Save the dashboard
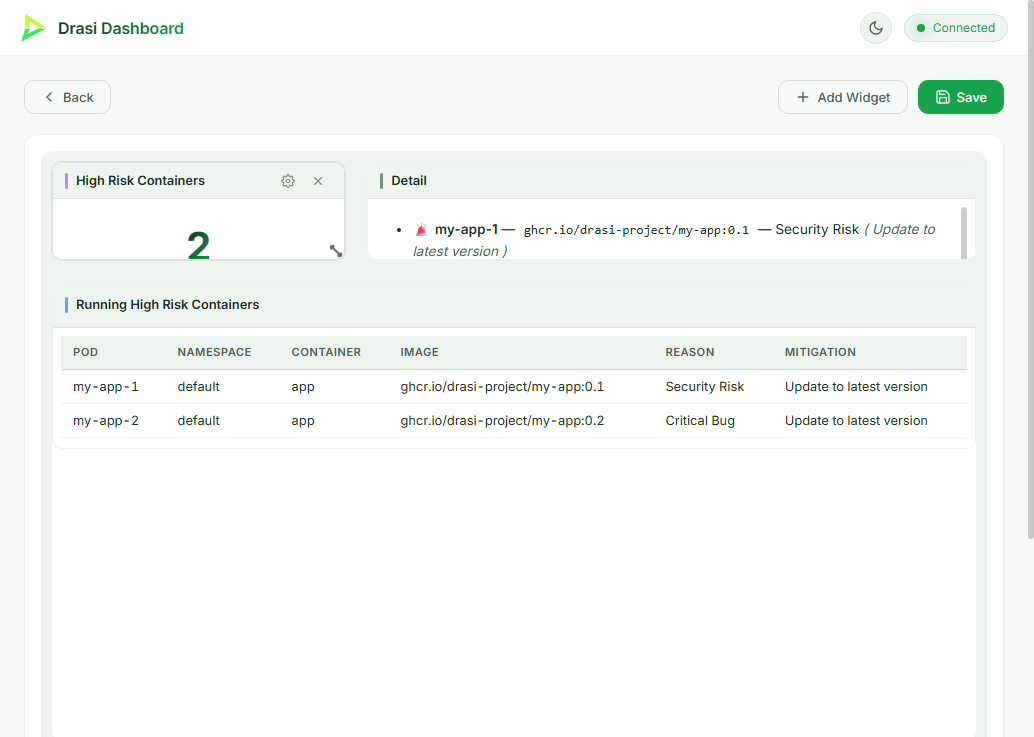Screen dimensions: 1034x737 point(961,97)
